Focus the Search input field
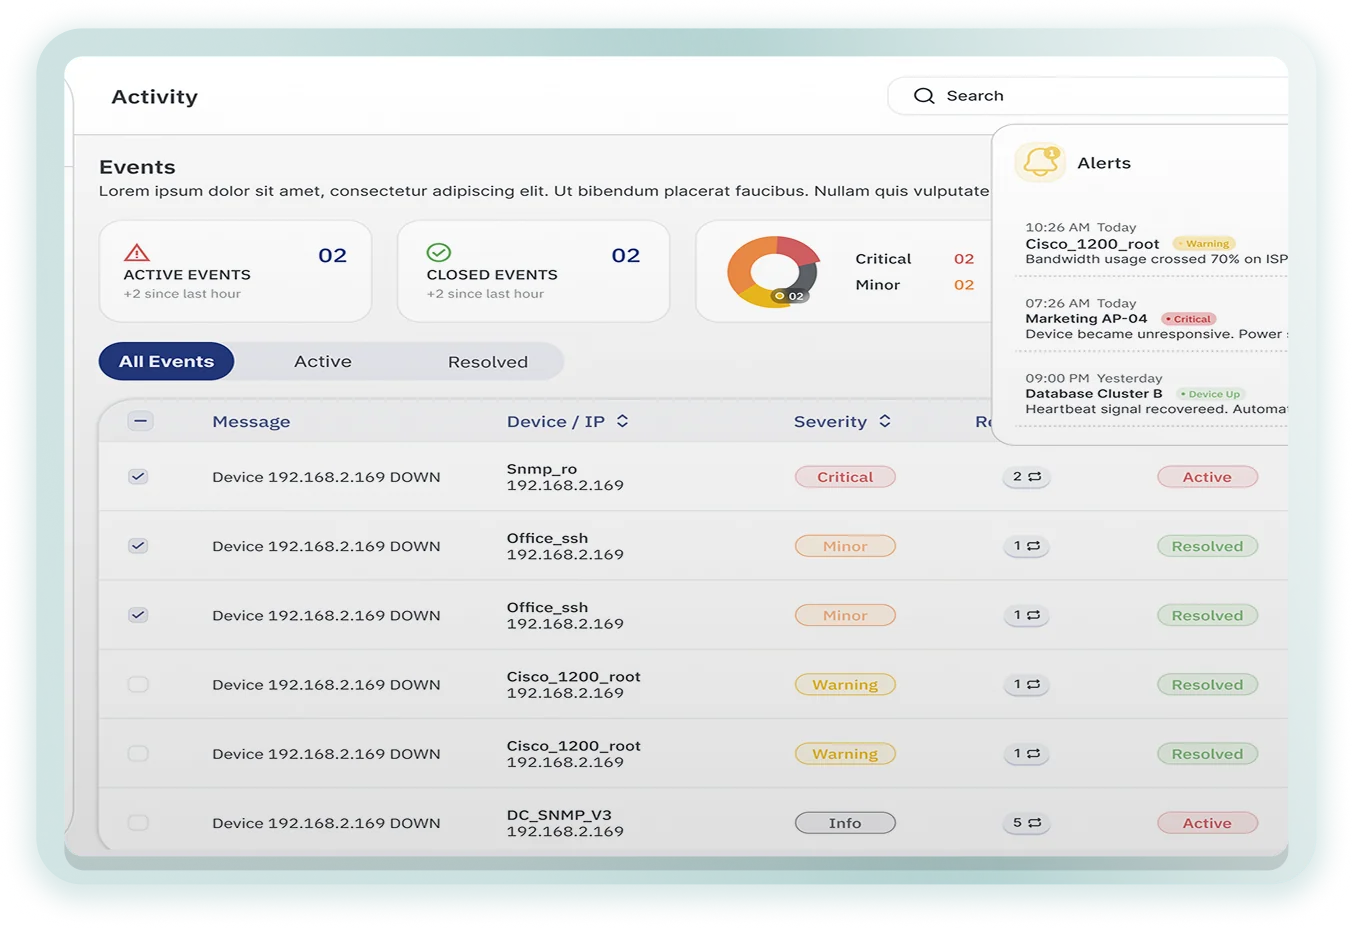 [1088, 96]
